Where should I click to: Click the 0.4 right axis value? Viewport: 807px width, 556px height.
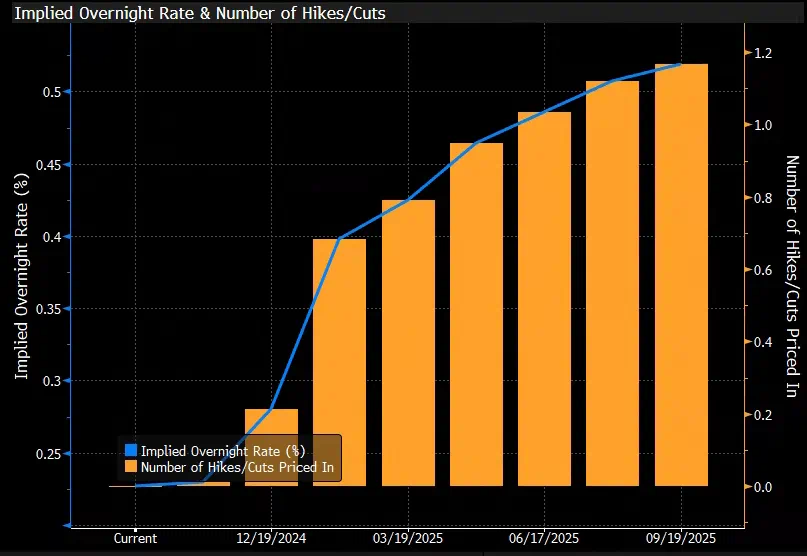coord(763,342)
